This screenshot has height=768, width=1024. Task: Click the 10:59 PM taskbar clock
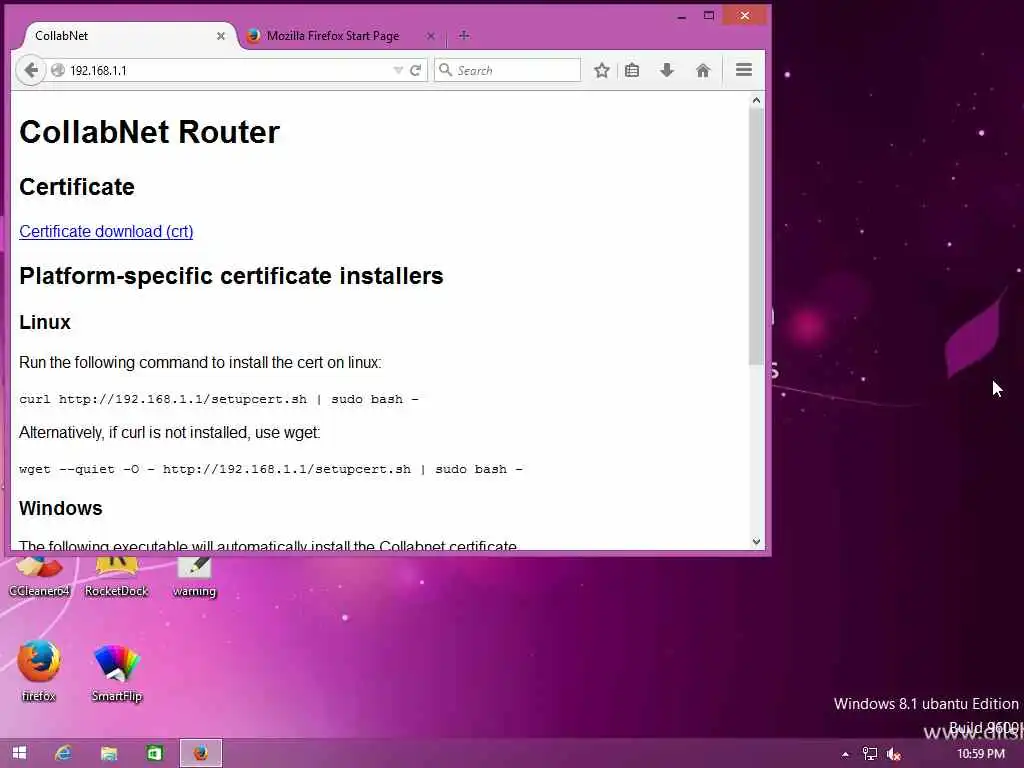tap(981, 754)
